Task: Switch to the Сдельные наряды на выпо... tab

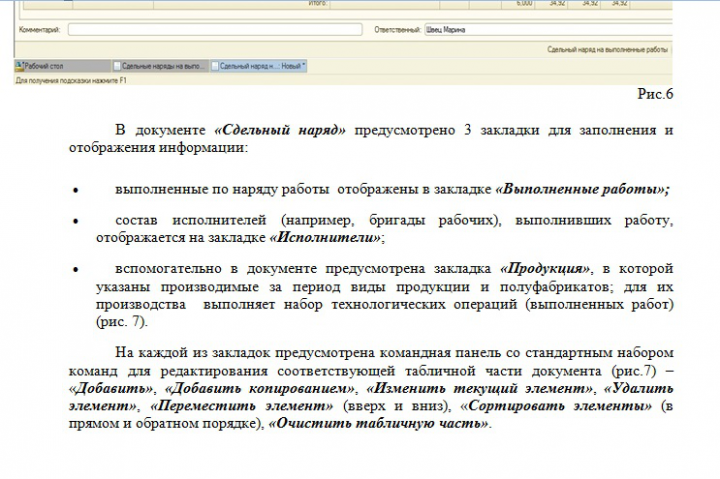Action: [160, 66]
